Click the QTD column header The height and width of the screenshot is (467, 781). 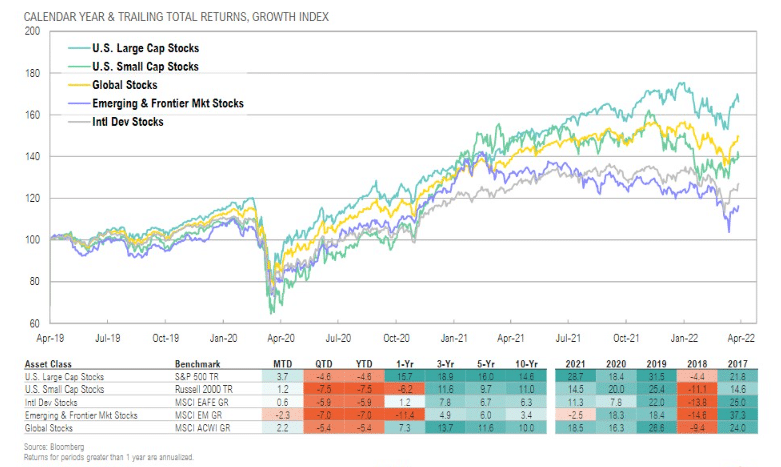click(x=323, y=363)
